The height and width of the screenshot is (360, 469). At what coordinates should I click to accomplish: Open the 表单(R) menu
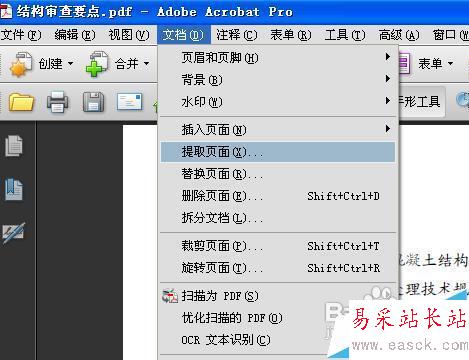291,35
